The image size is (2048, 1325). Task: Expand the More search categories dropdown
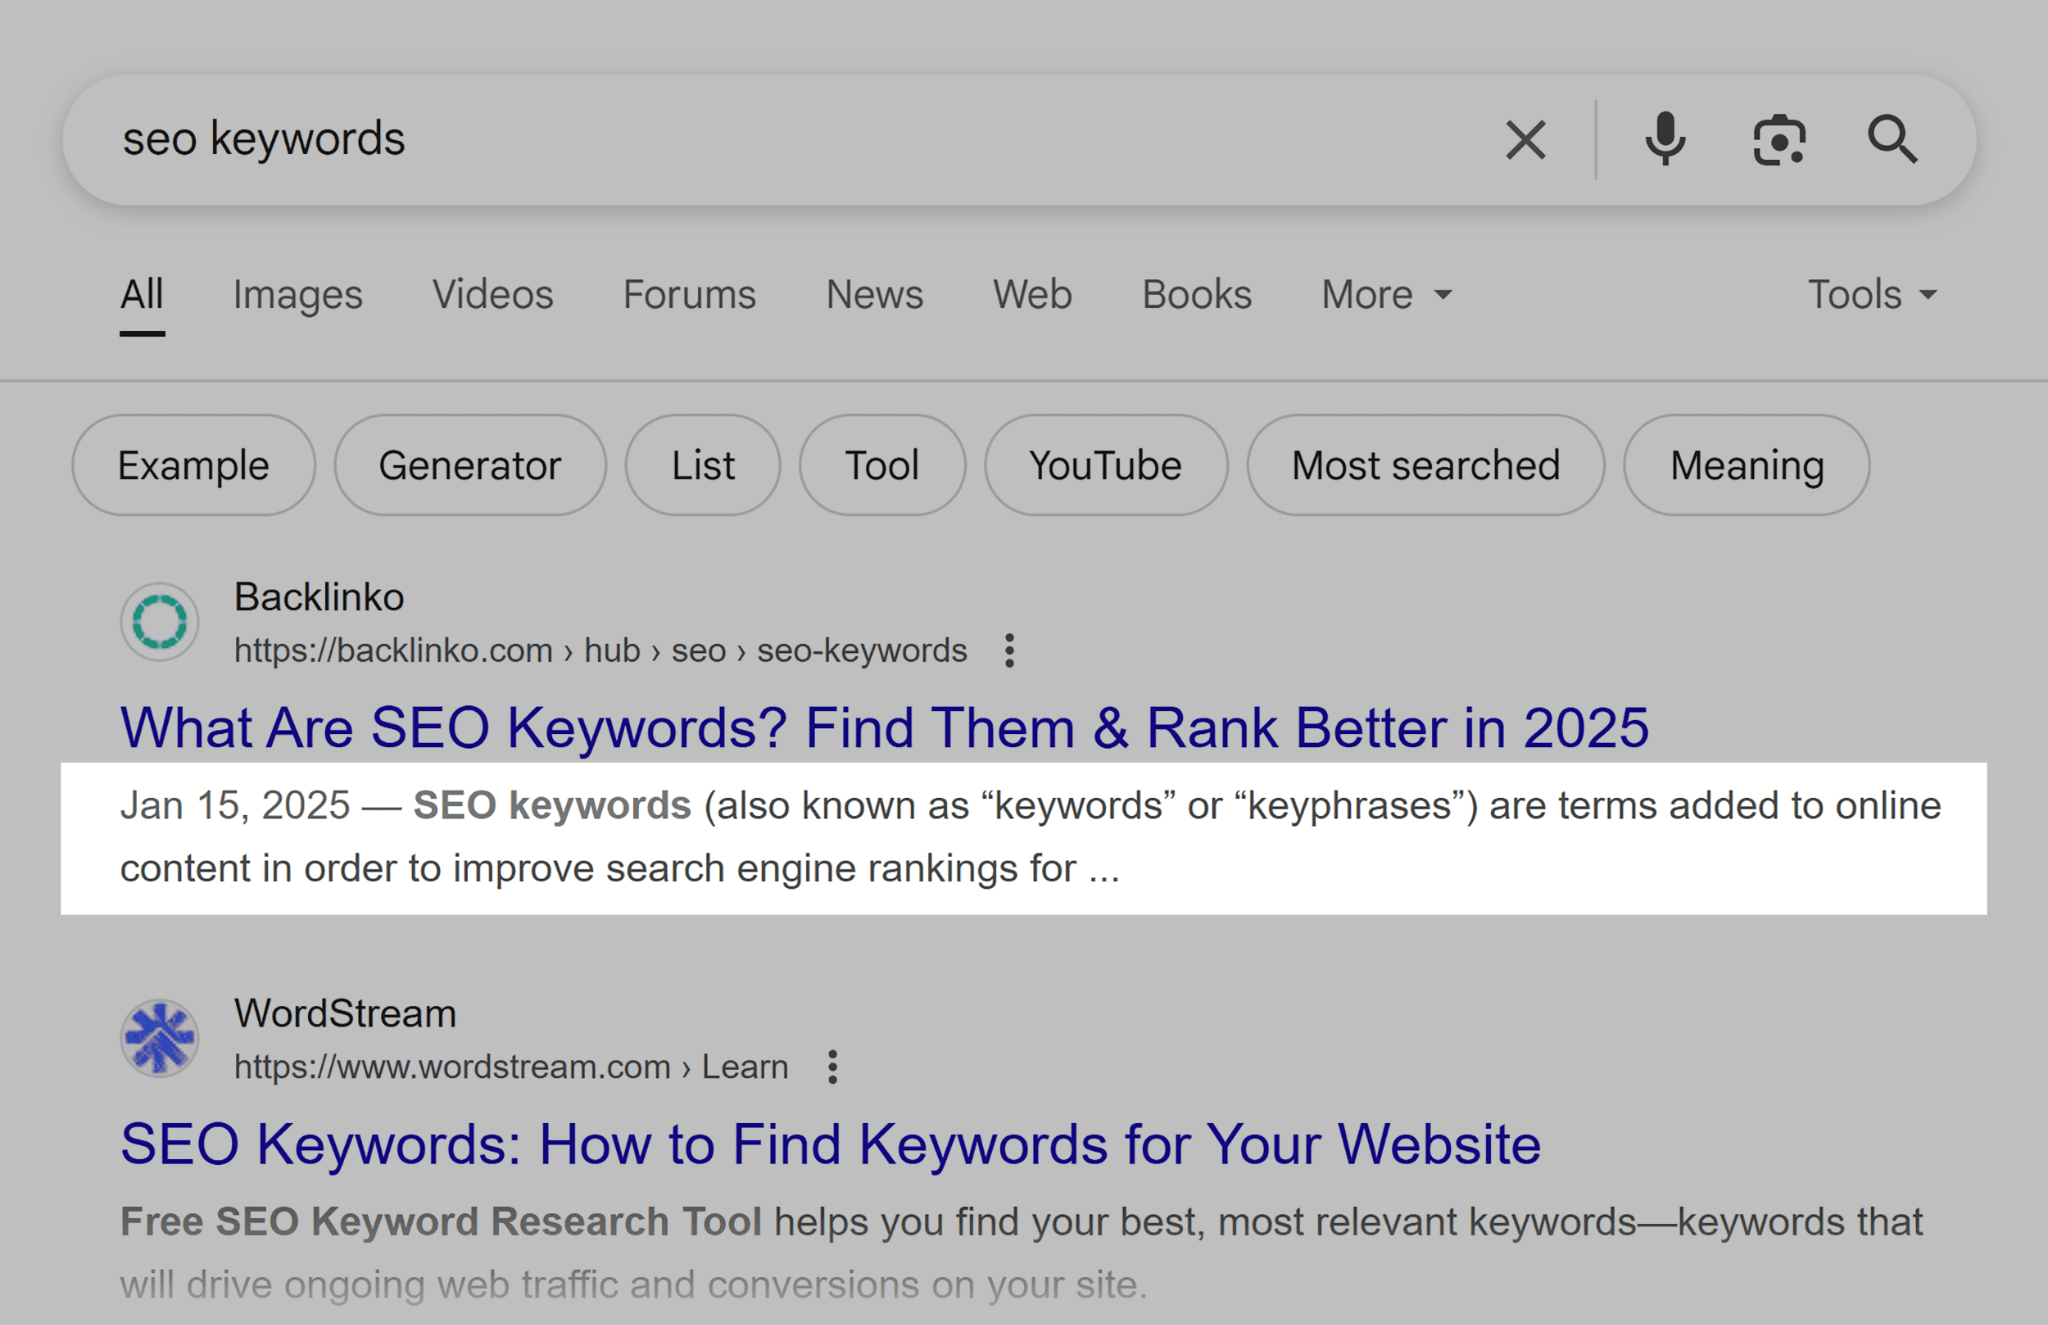1384,294
